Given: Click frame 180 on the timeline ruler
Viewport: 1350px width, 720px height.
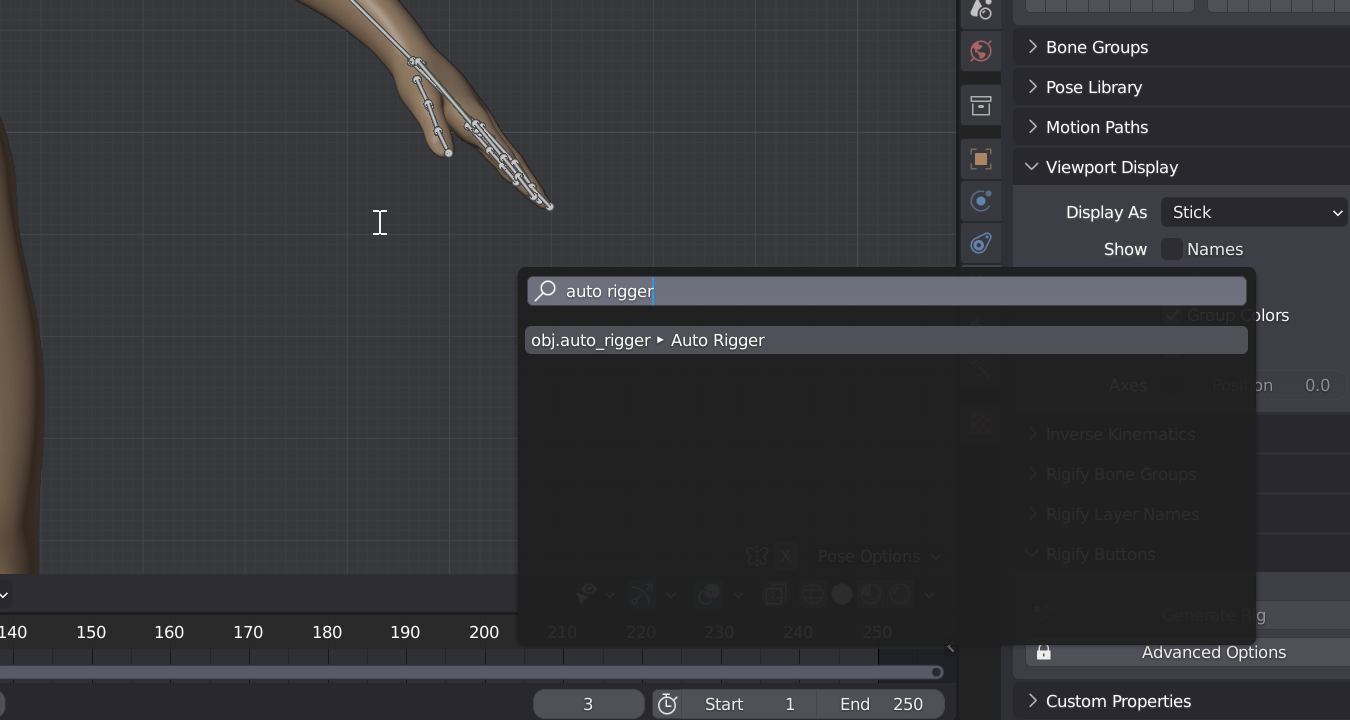Looking at the screenshot, I should [x=327, y=632].
